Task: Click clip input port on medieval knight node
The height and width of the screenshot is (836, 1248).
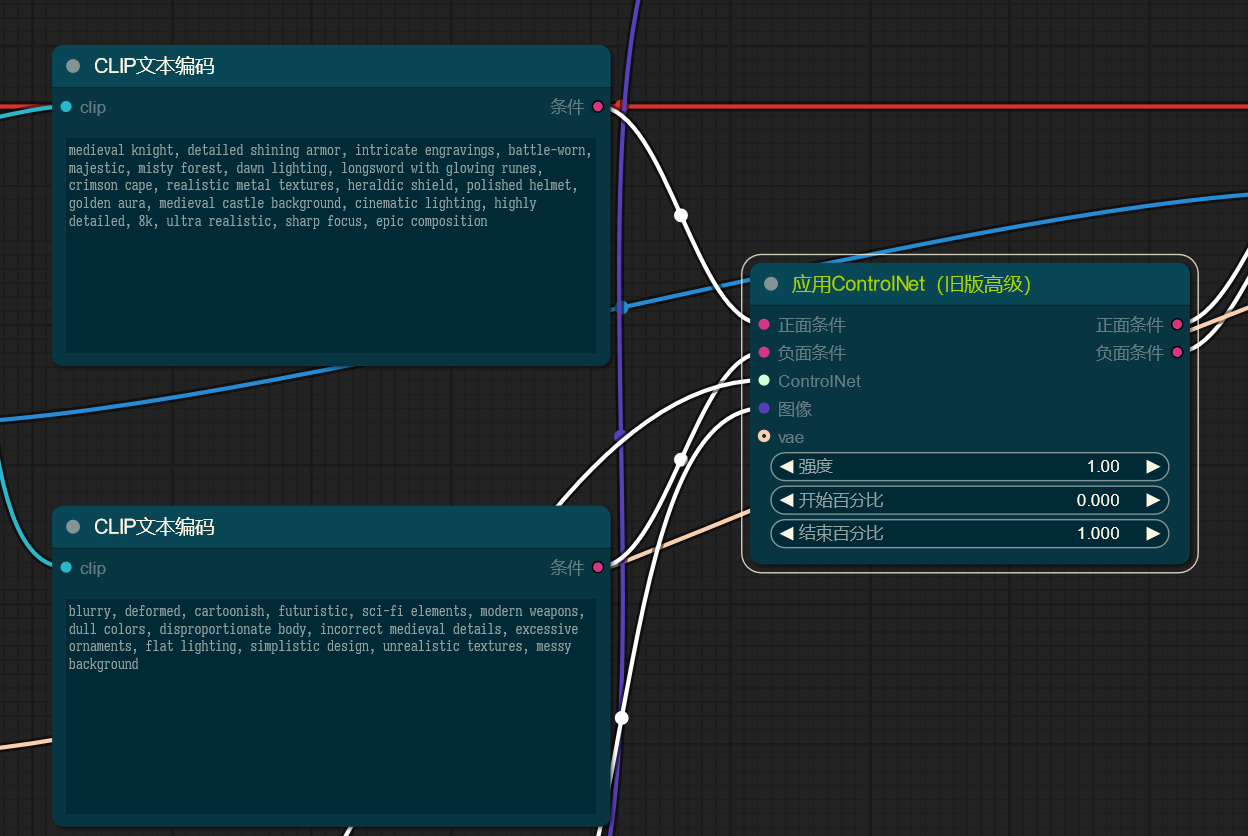Action: (x=66, y=107)
